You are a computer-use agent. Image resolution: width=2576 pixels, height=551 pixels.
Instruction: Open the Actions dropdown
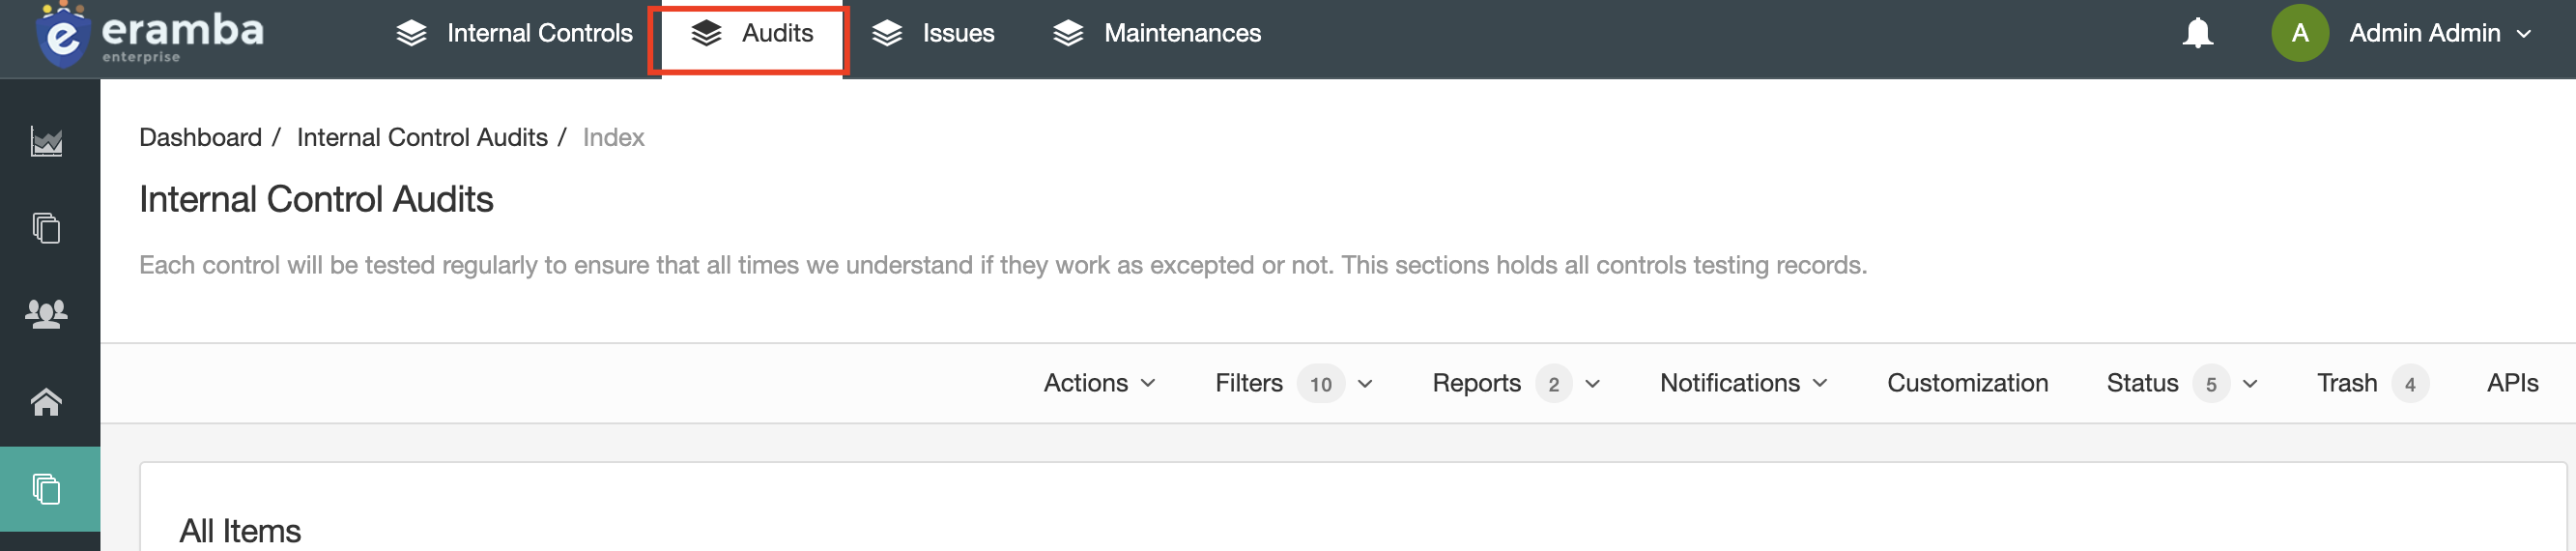pos(1099,383)
